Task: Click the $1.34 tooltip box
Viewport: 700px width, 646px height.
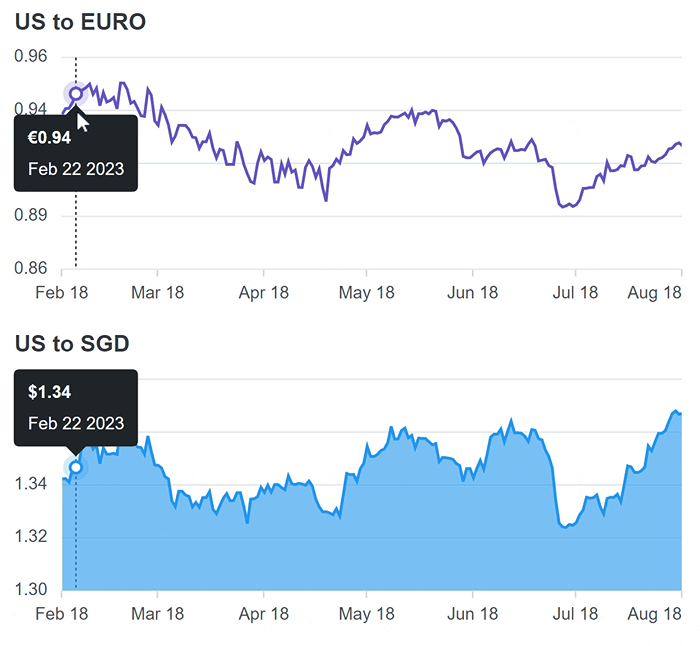Action: tap(76, 407)
